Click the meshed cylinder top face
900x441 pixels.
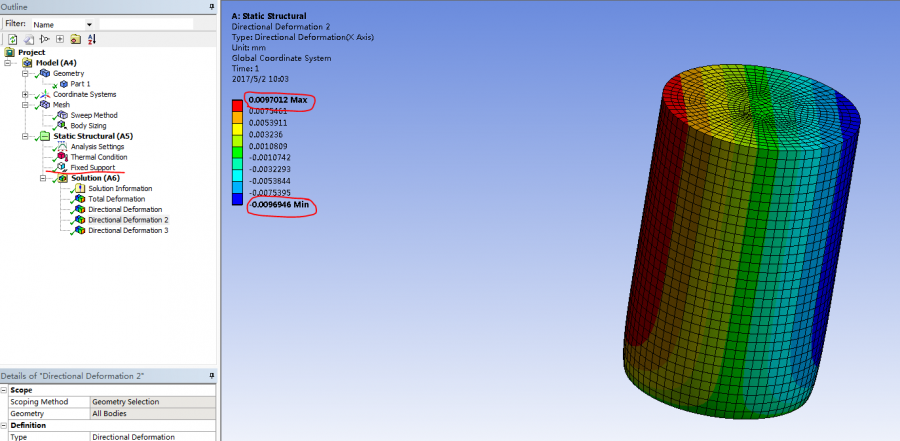pos(761,105)
